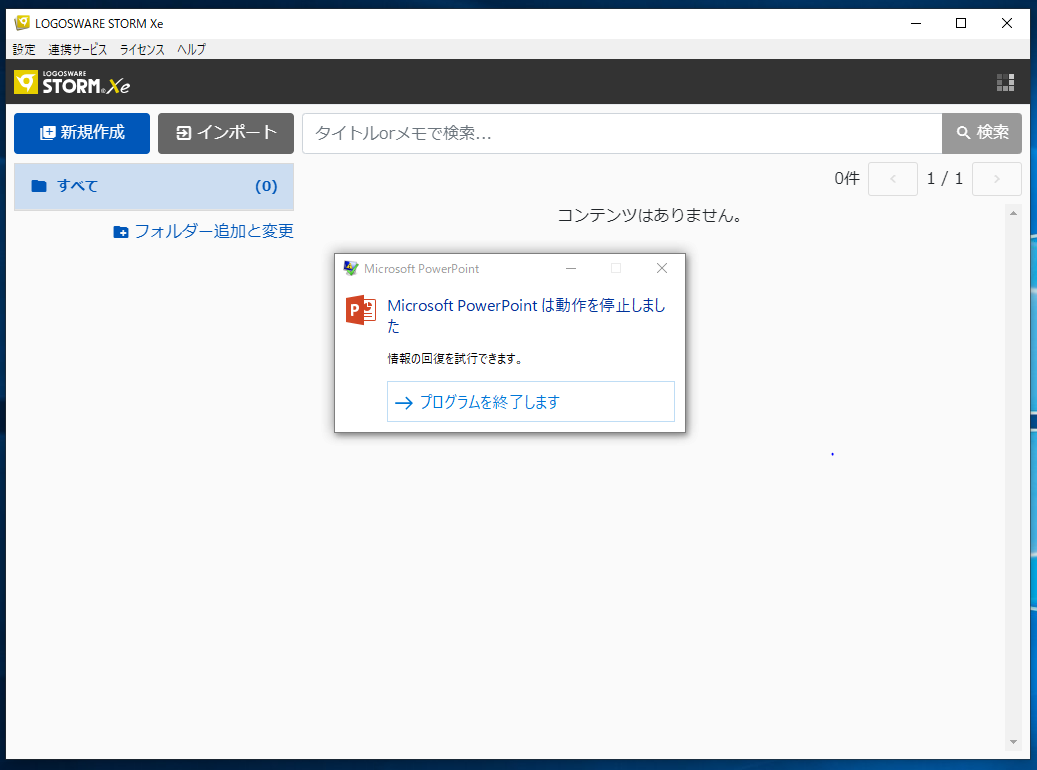Click the 1 / 1 page indicator
The image size is (1037, 770).
click(x=944, y=179)
